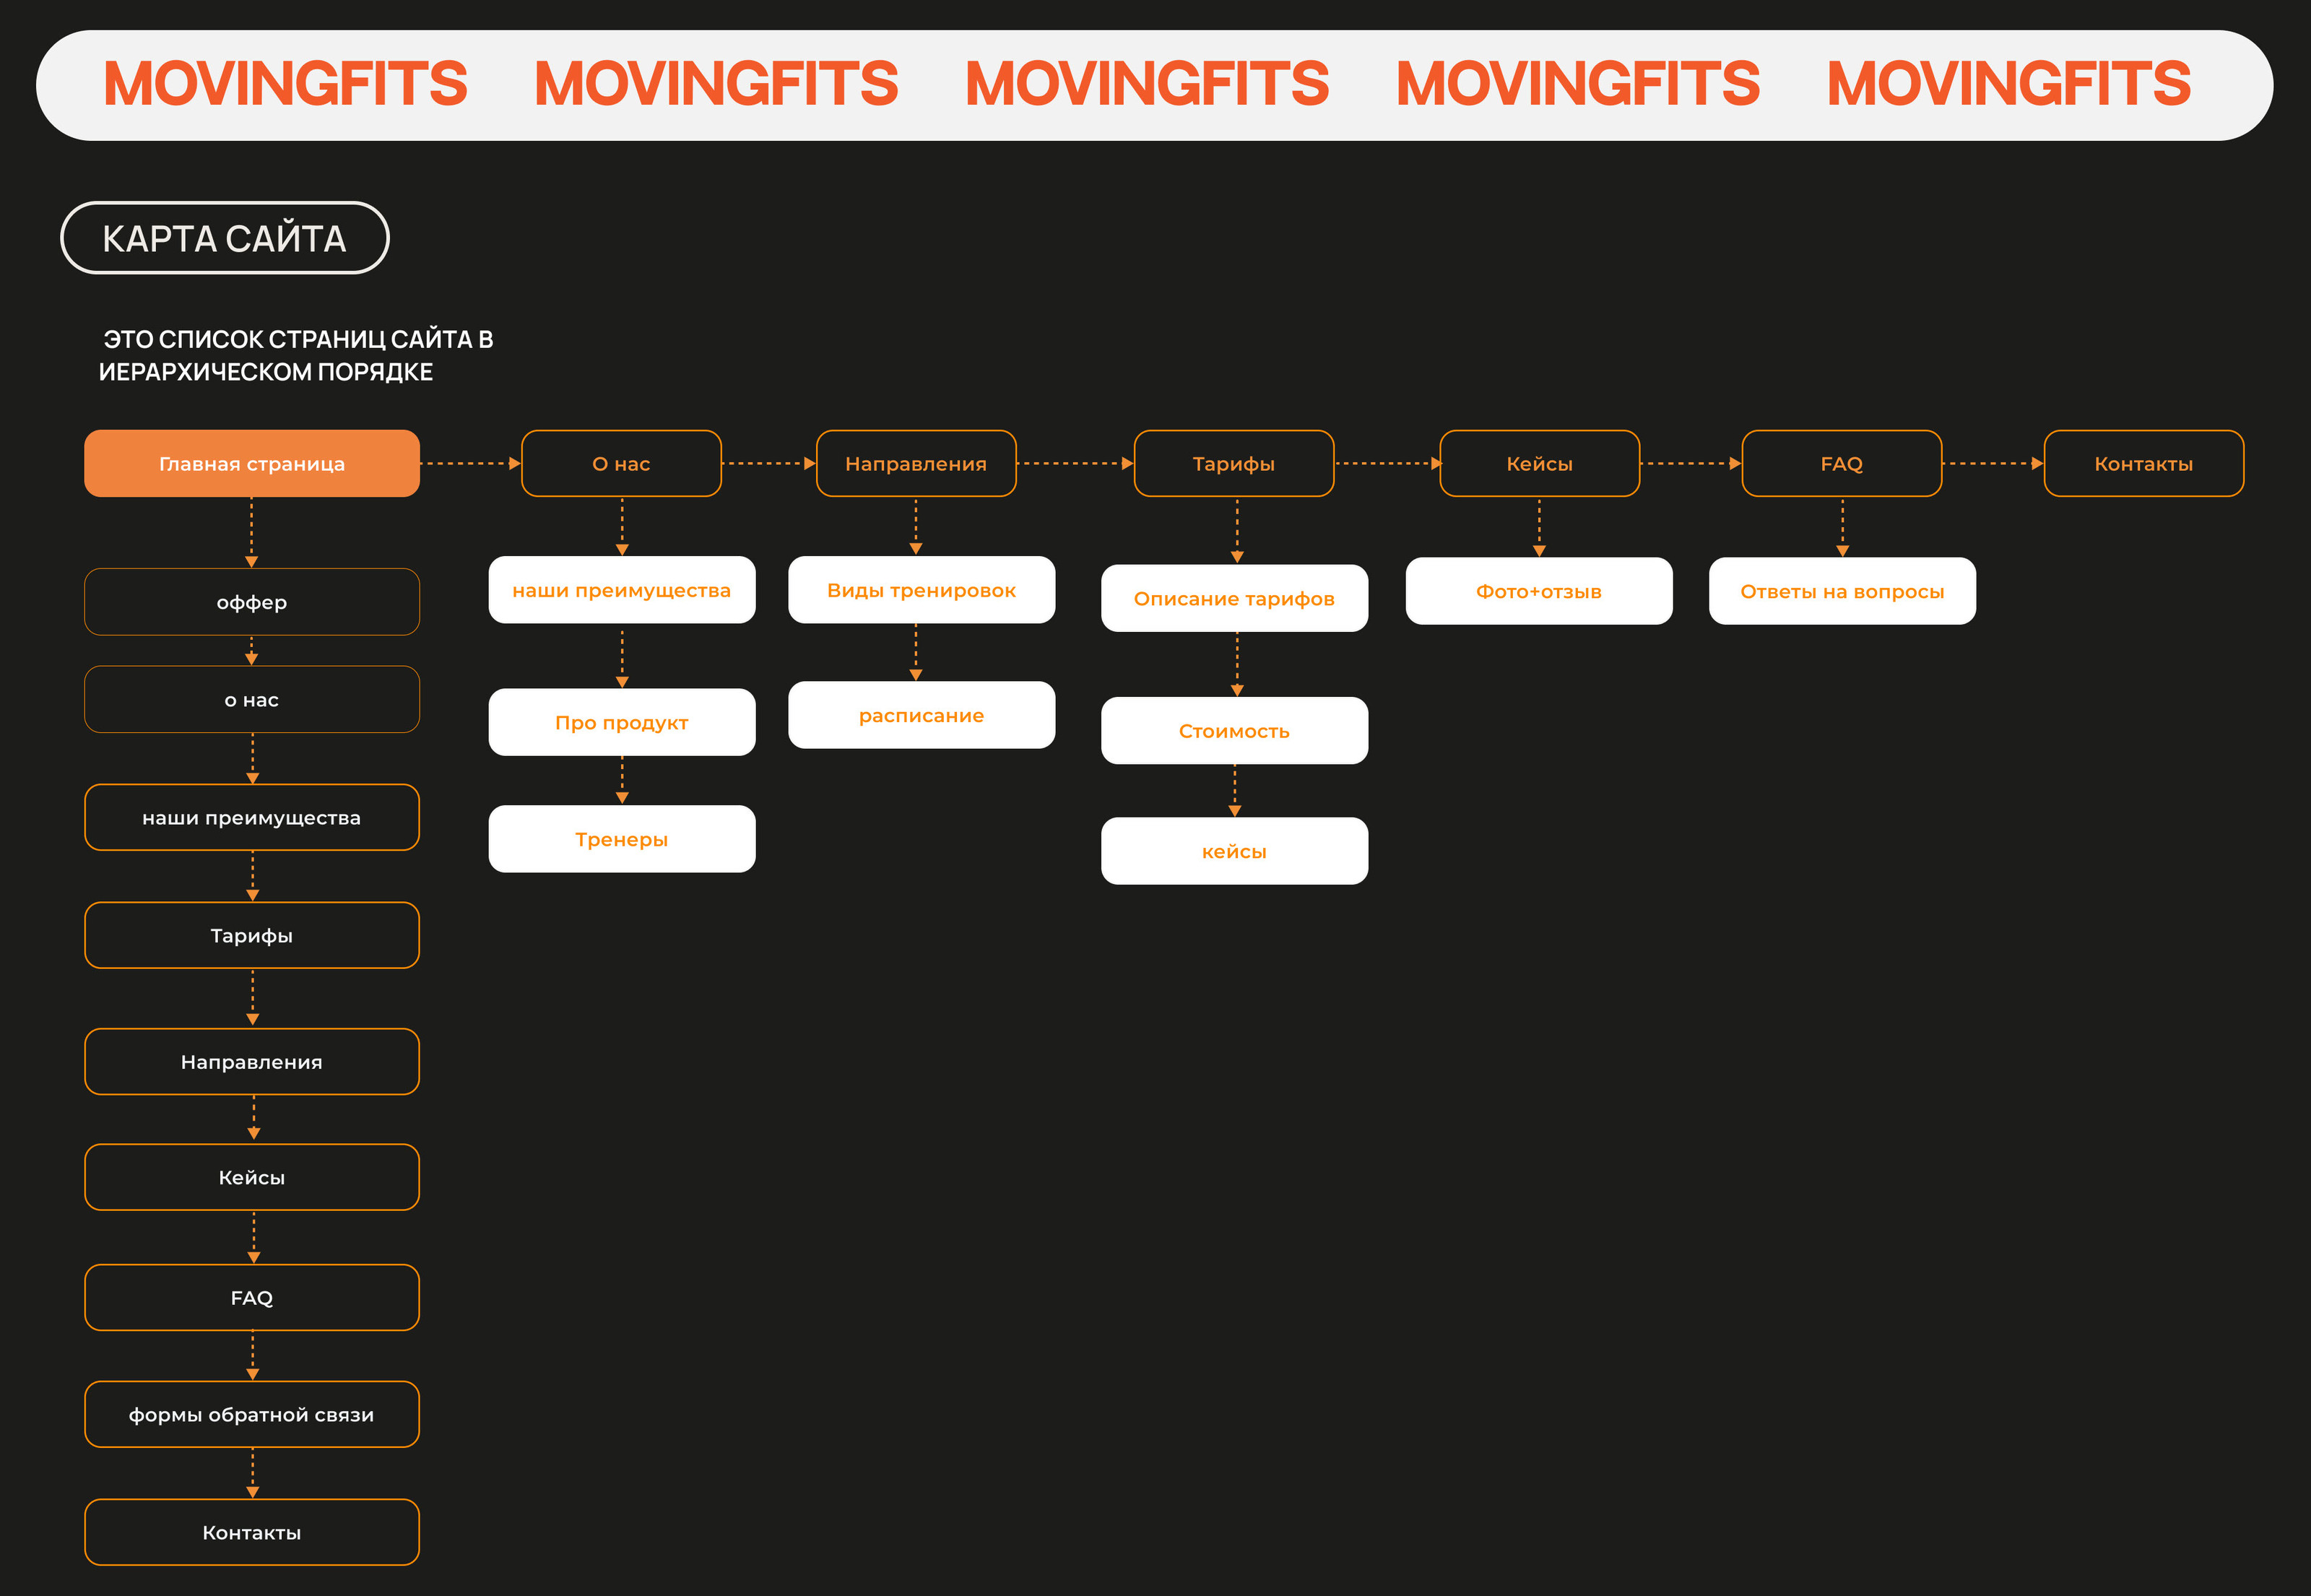The image size is (2311, 1596).
Task: Click the О нас node in the top row
Action: 621,463
